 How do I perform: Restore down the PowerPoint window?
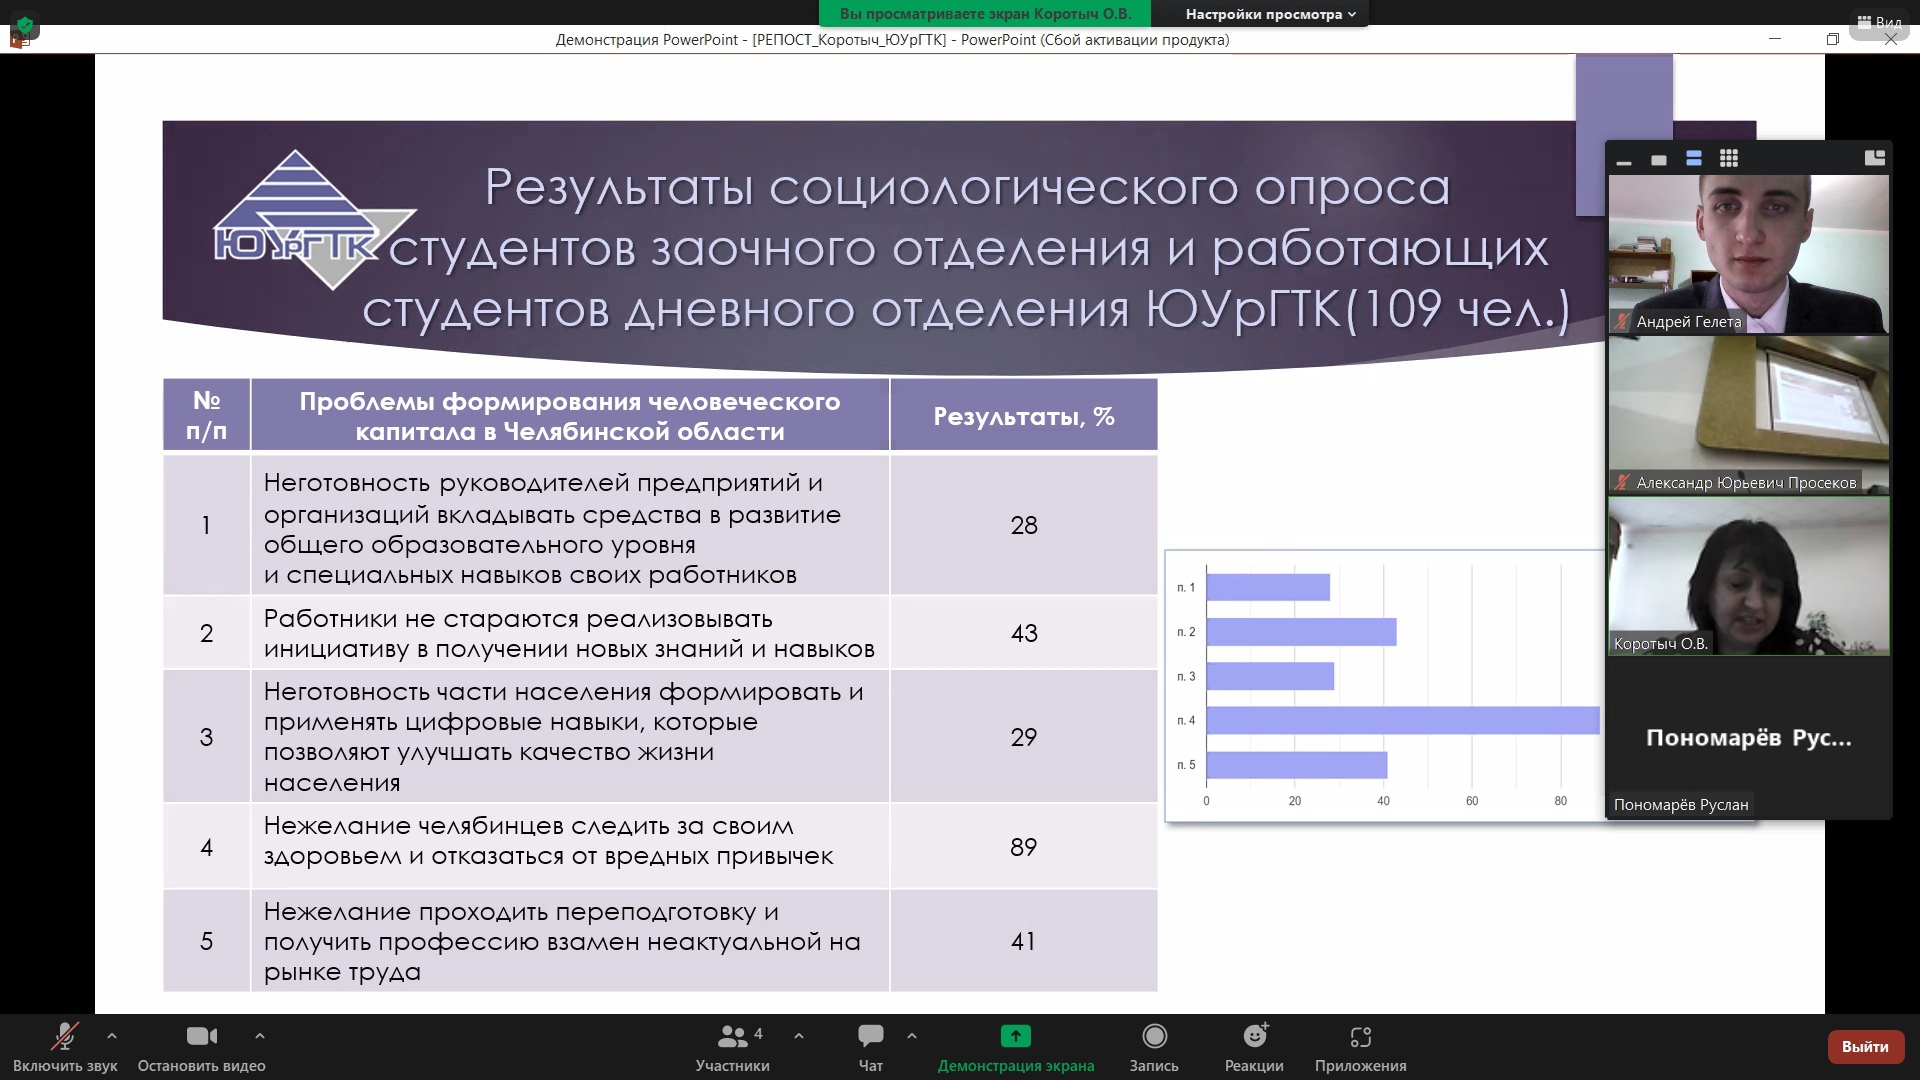pos(1832,39)
